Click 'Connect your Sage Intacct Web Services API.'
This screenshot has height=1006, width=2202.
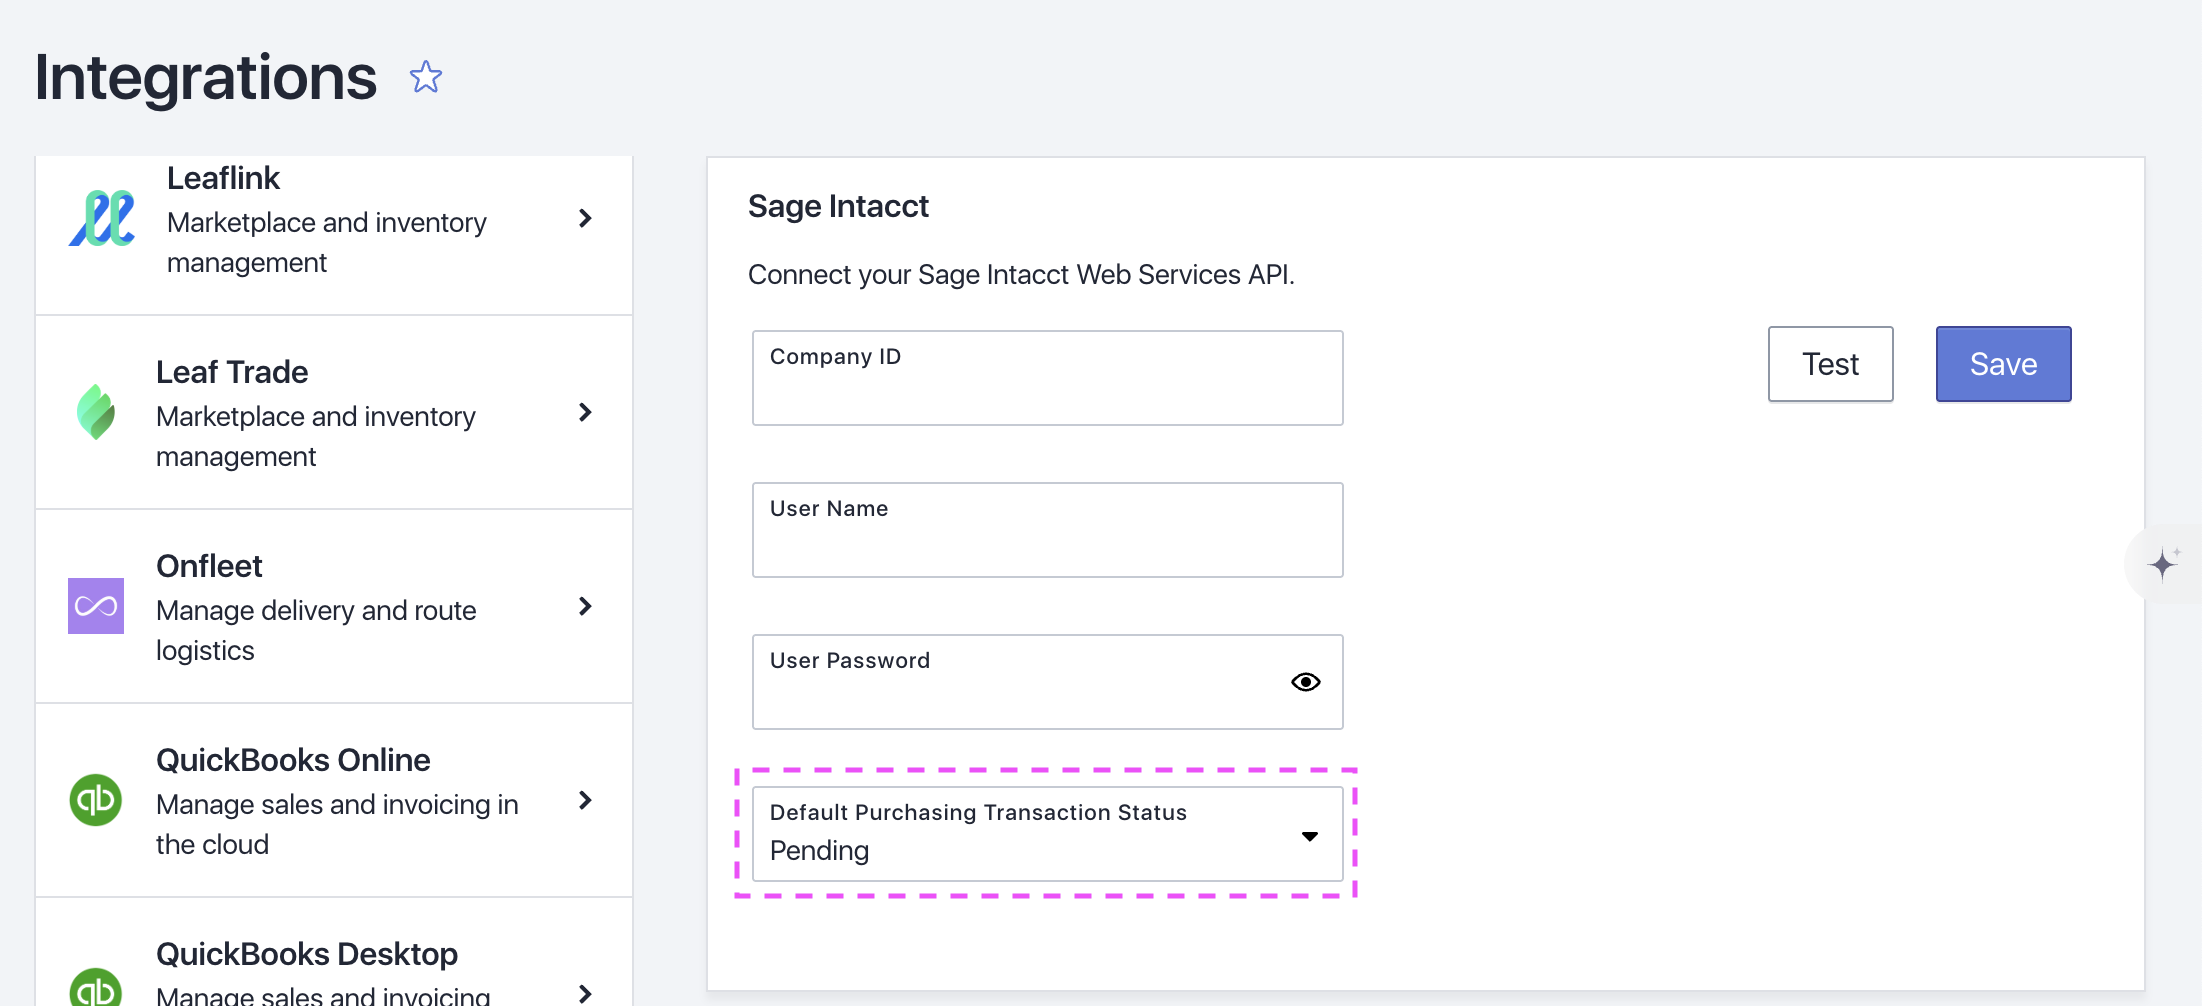[x=1021, y=274]
